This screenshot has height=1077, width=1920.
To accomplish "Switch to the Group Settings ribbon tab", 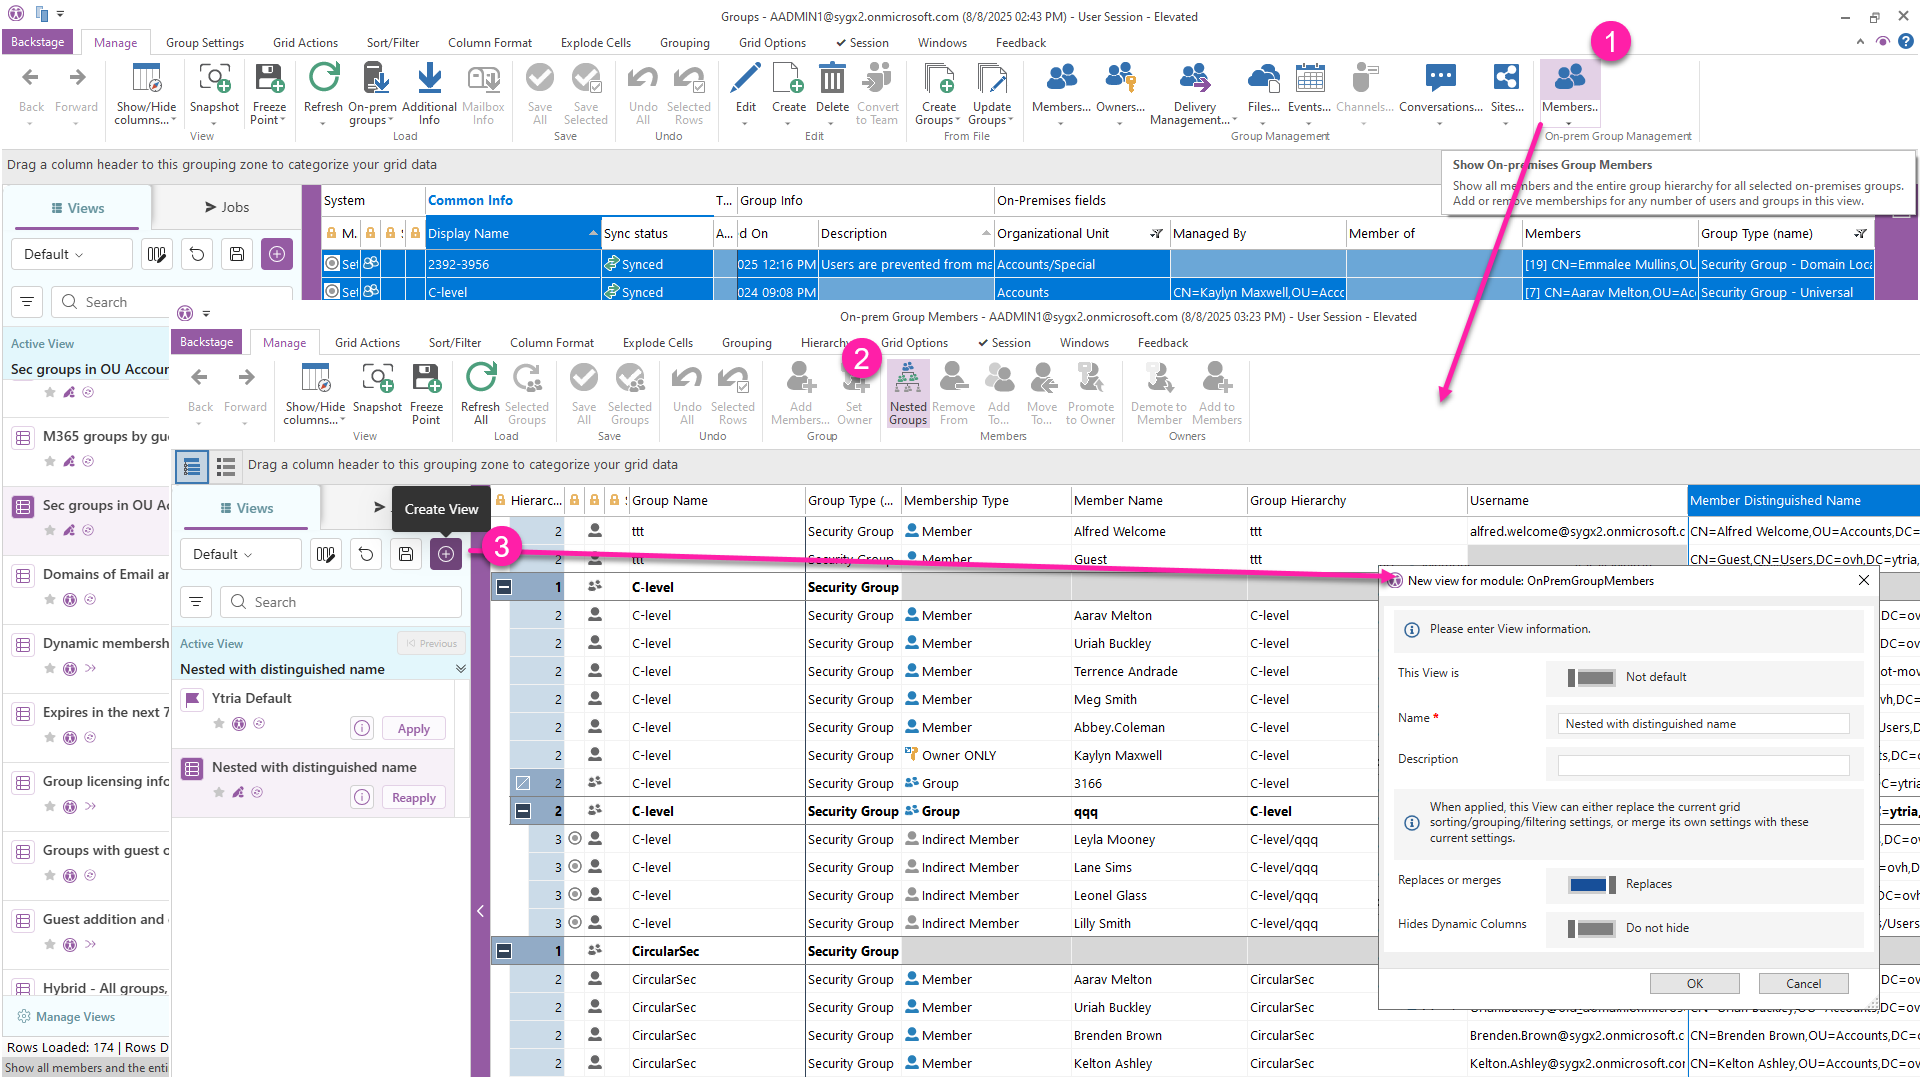I will [205, 43].
